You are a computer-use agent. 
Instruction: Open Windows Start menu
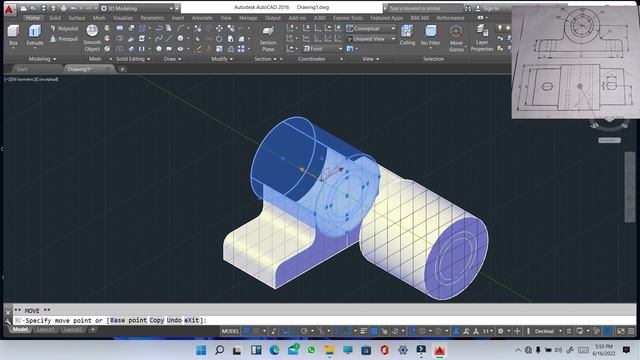pos(201,350)
